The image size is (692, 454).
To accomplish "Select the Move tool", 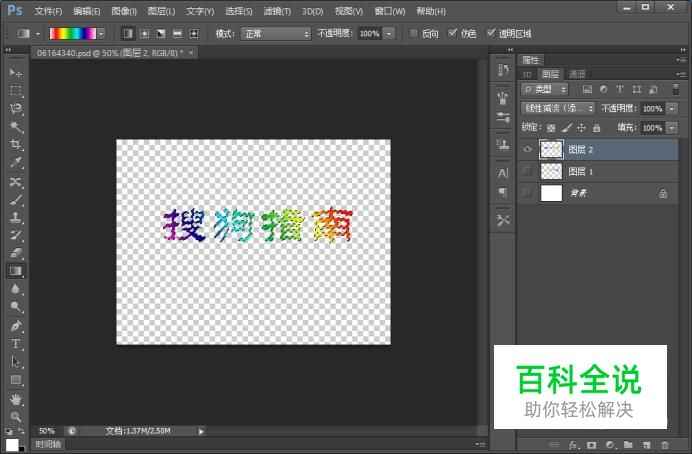I will pyautogui.click(x=15, y=73).
